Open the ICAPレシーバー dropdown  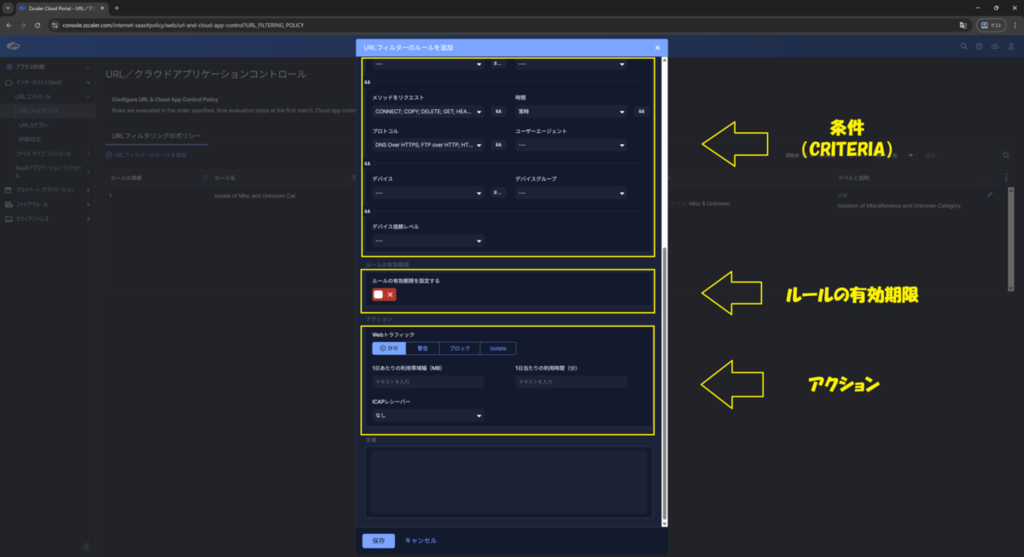pos(428,415)
